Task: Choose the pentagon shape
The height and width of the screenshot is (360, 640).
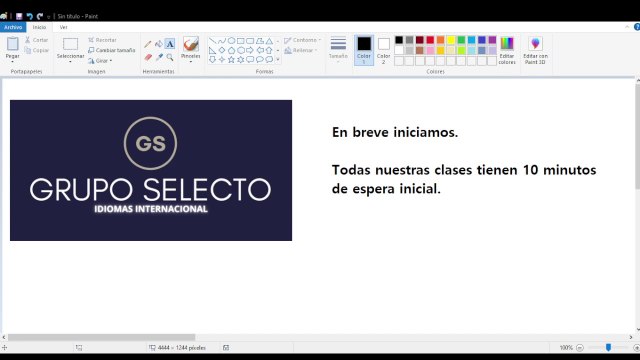Action: click(x=231, y=50)
